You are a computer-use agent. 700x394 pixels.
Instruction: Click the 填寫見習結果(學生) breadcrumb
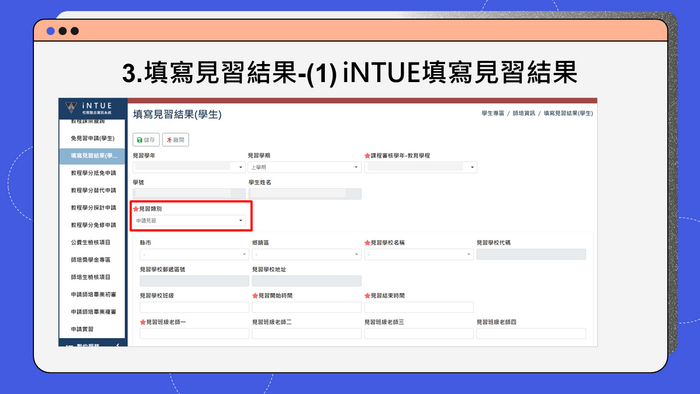(x=568, y=113)
